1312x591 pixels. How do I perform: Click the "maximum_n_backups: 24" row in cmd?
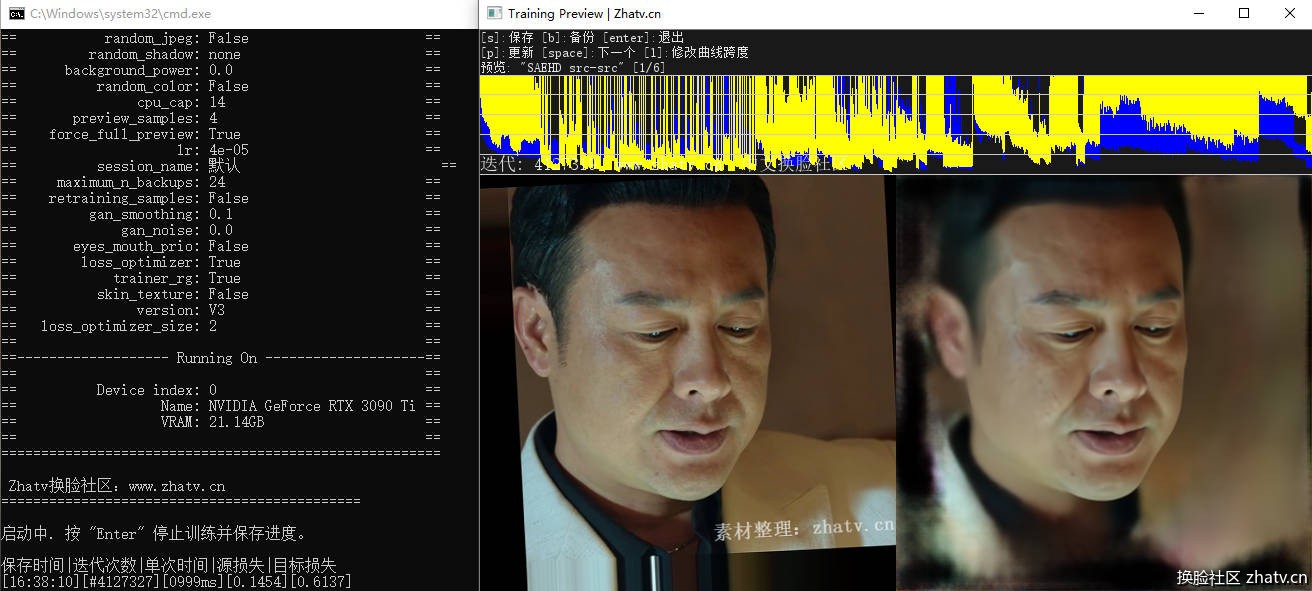point(220,182)
